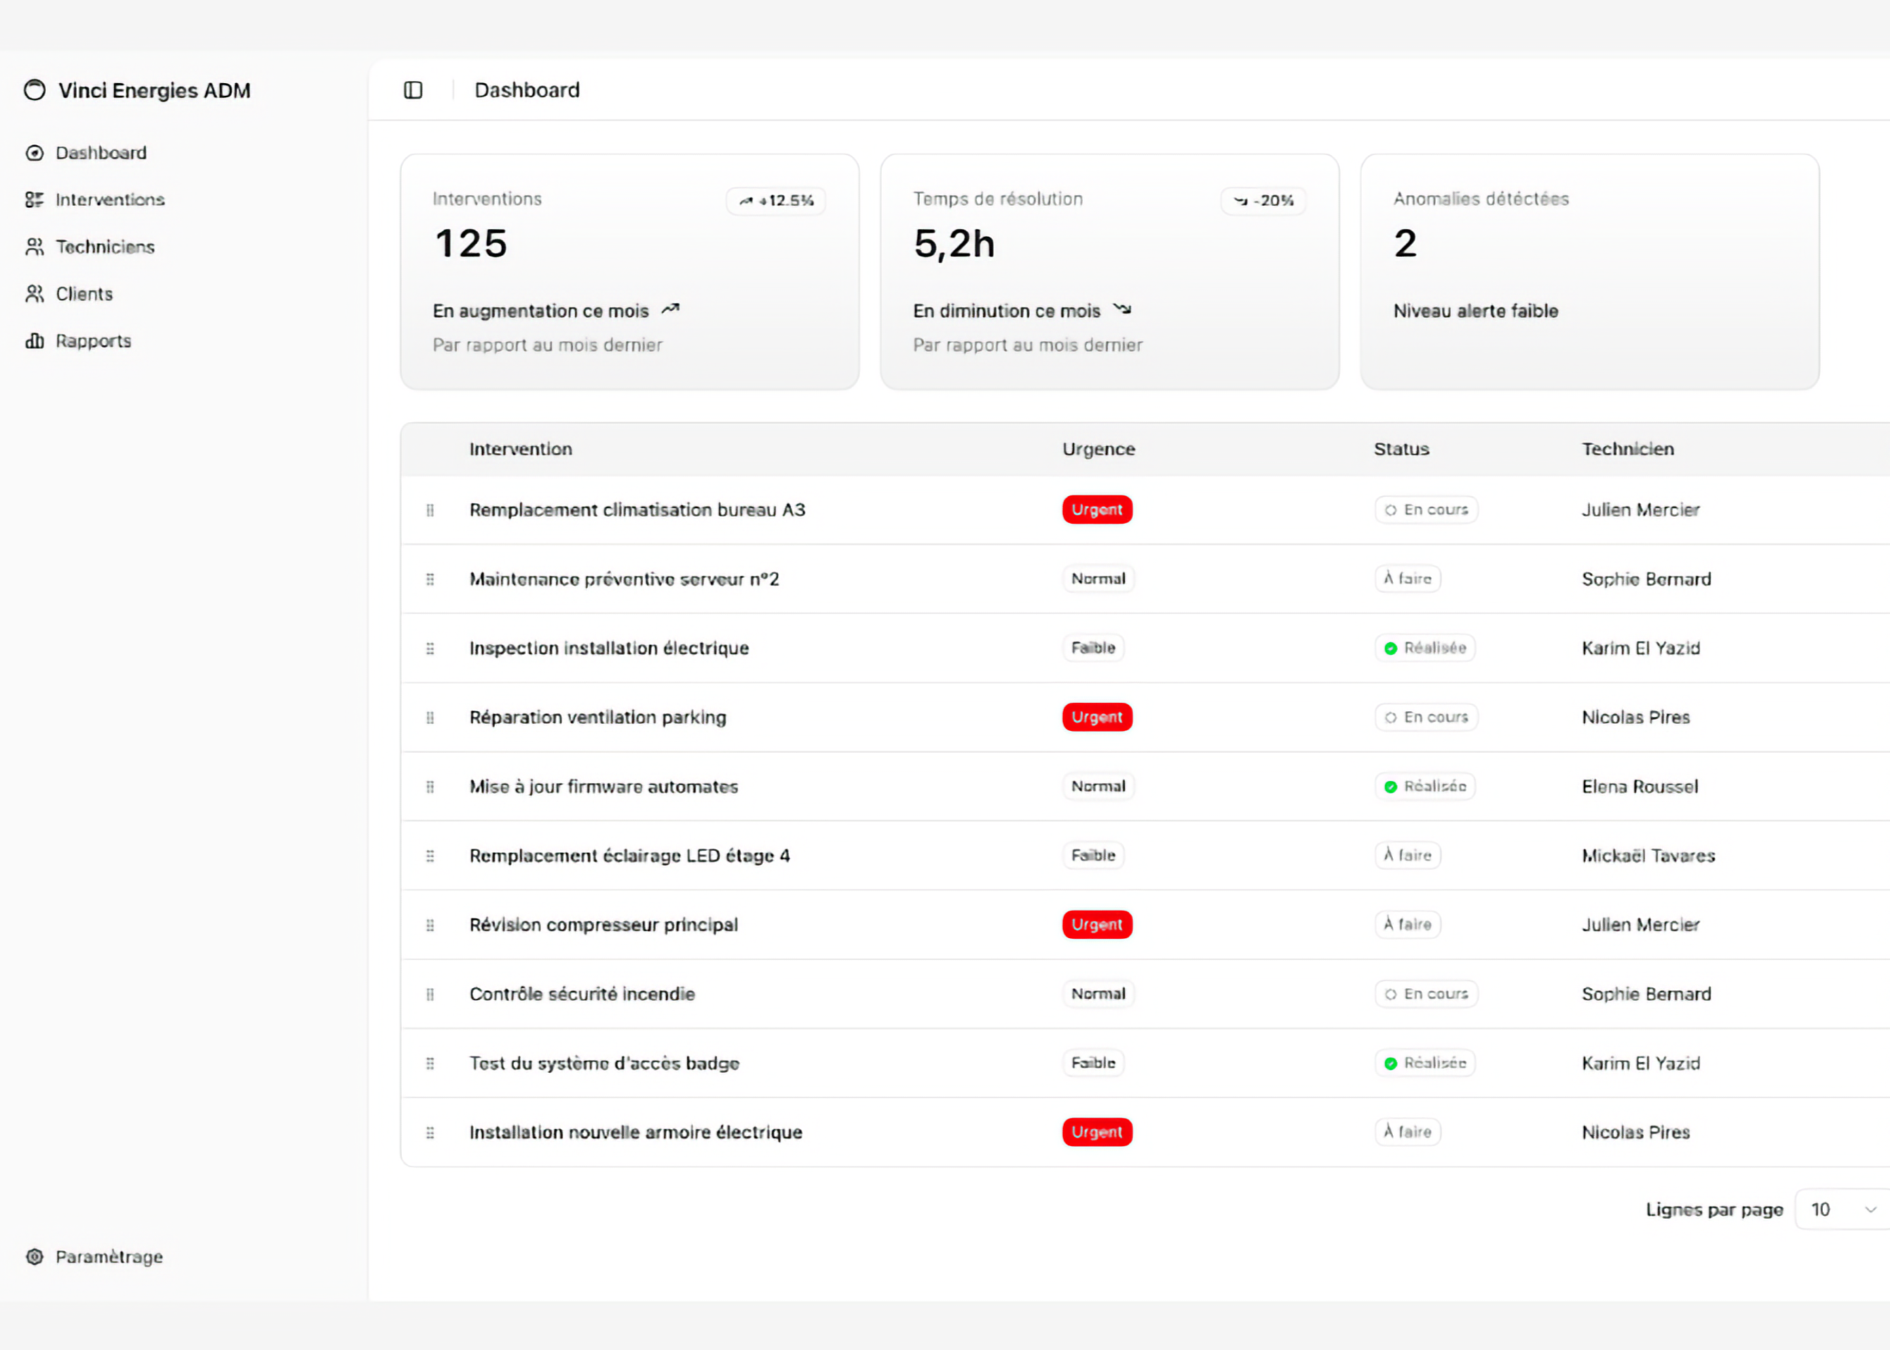Image resolution: width=1890 pixels, height=1350 pixels.
Task: Click Urgent badge for Révision compresseur principal
Action: pos(1097,925)
